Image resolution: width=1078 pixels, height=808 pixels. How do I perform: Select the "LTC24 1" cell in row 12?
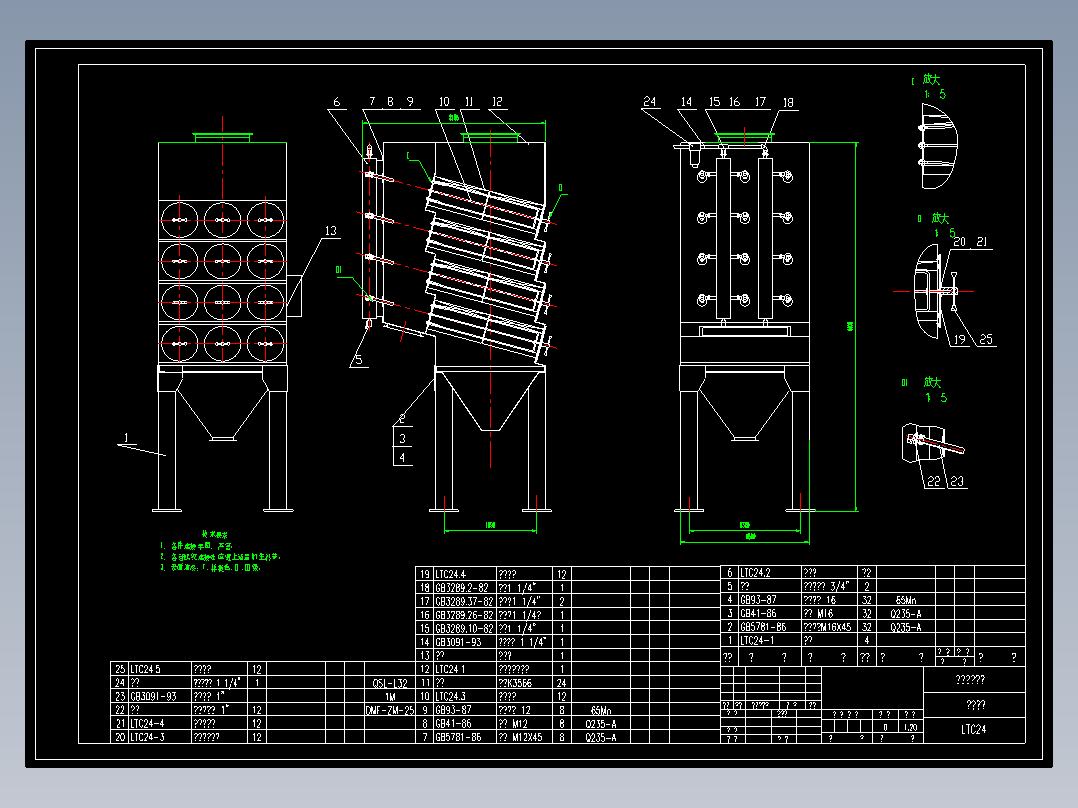tap(464, 669)
